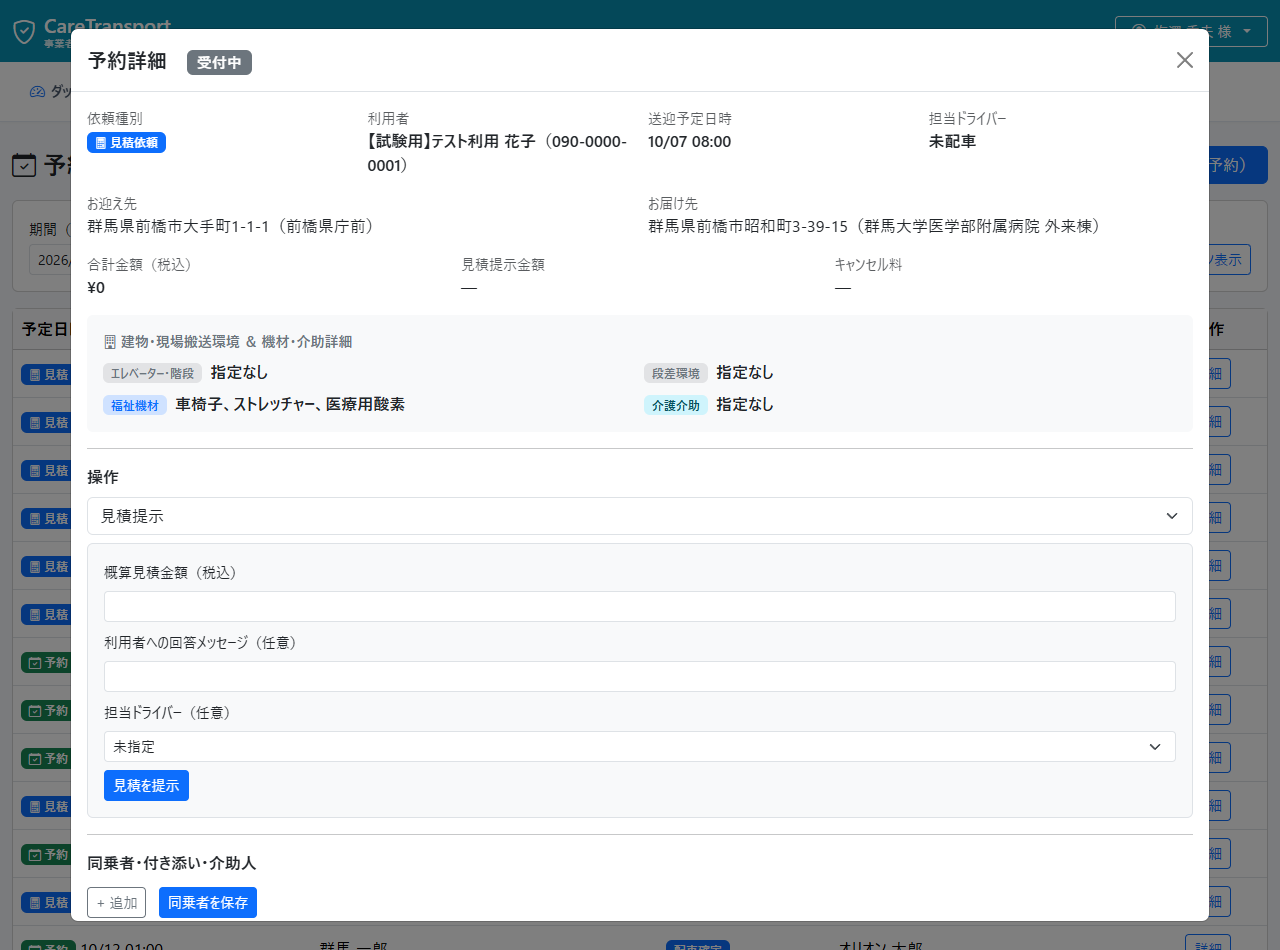Click 指定なし next to 段差環境

click(745, 373)
